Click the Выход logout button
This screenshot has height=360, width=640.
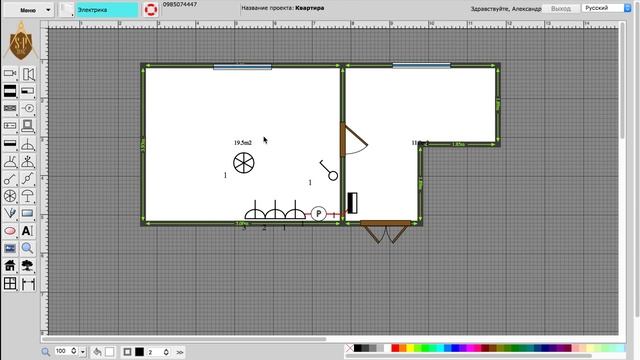(561, 8)
